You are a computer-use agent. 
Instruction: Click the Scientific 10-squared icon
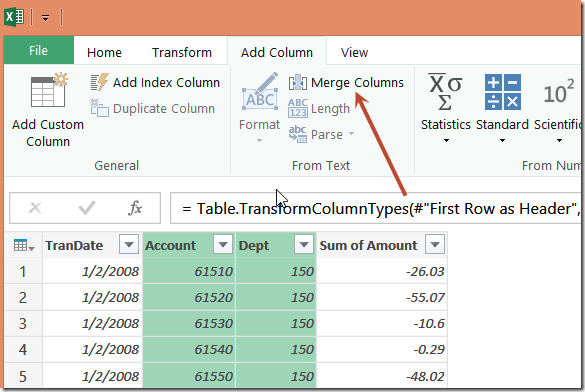(x=559, y=92)
